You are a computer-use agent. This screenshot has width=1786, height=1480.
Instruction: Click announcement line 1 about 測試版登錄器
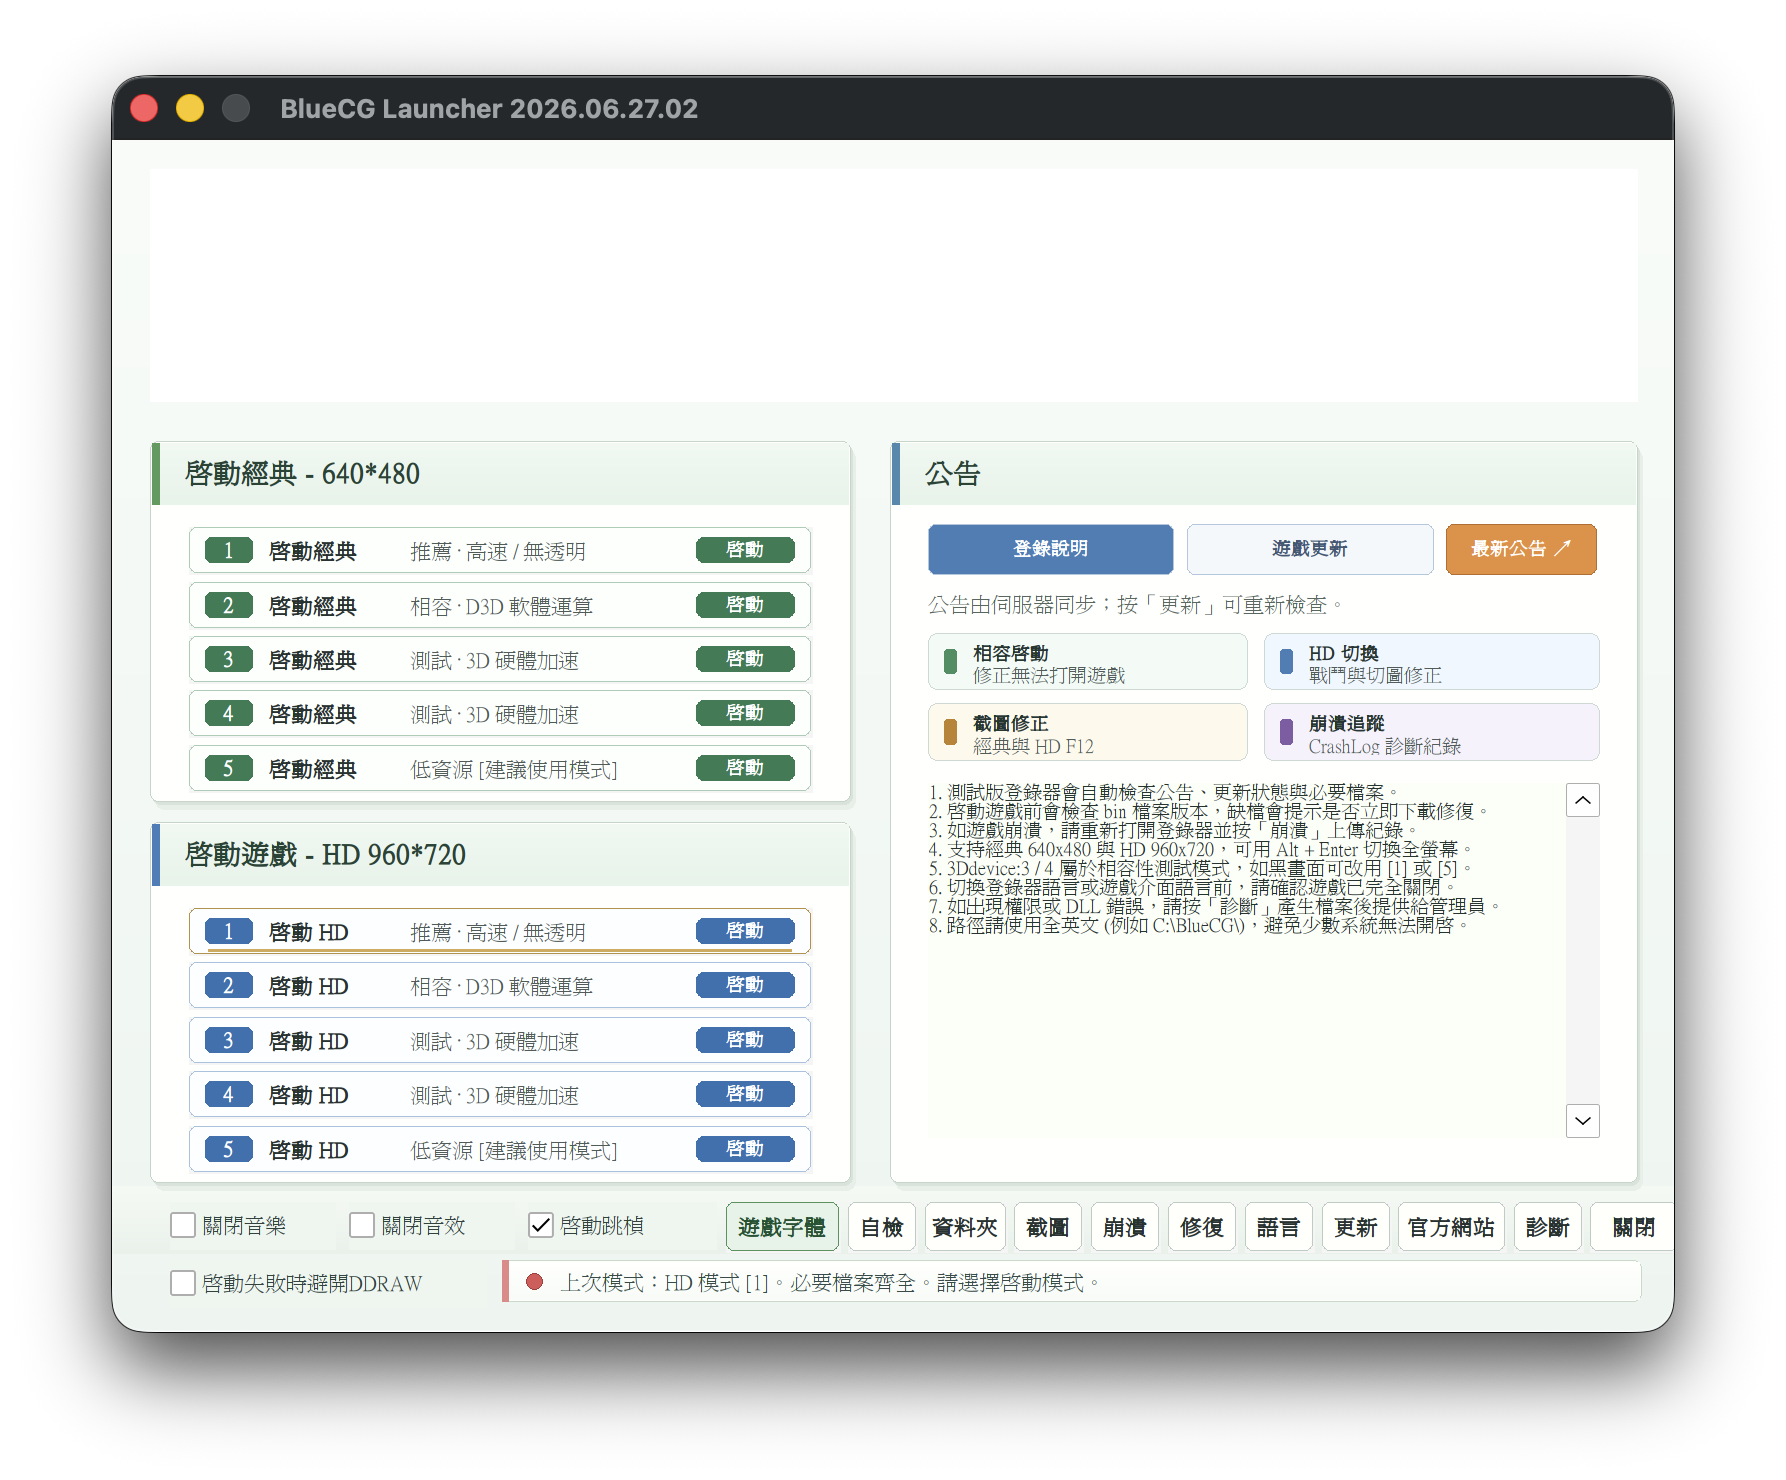coord(1164,793)
